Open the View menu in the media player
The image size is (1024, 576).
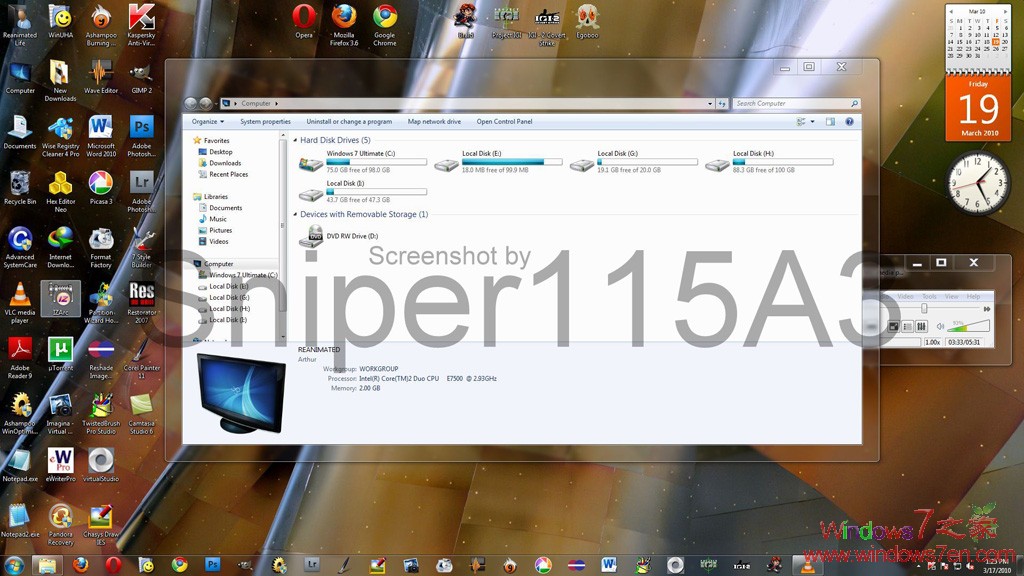[950, 295]
